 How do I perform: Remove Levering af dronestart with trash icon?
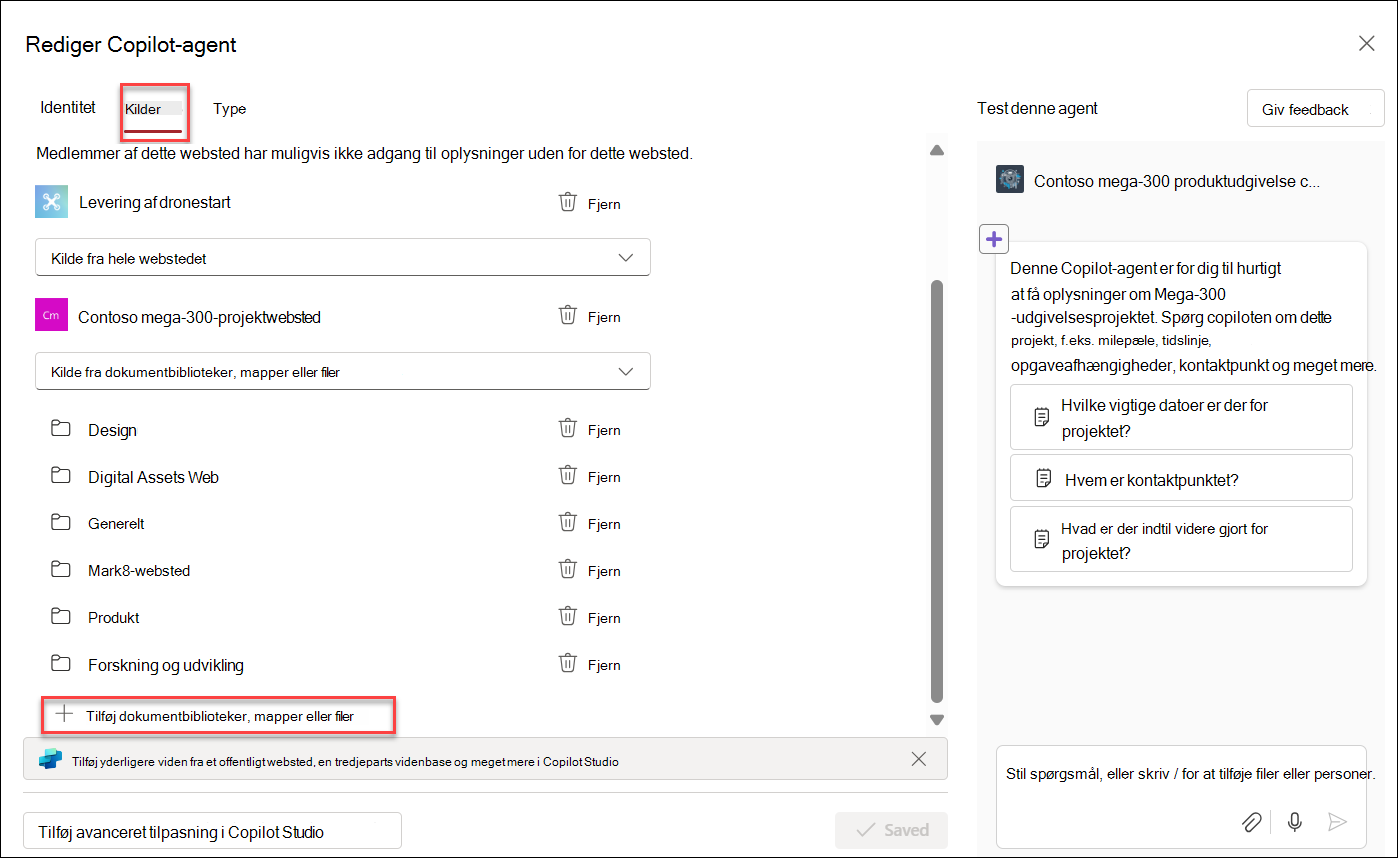tap(567, 202)
